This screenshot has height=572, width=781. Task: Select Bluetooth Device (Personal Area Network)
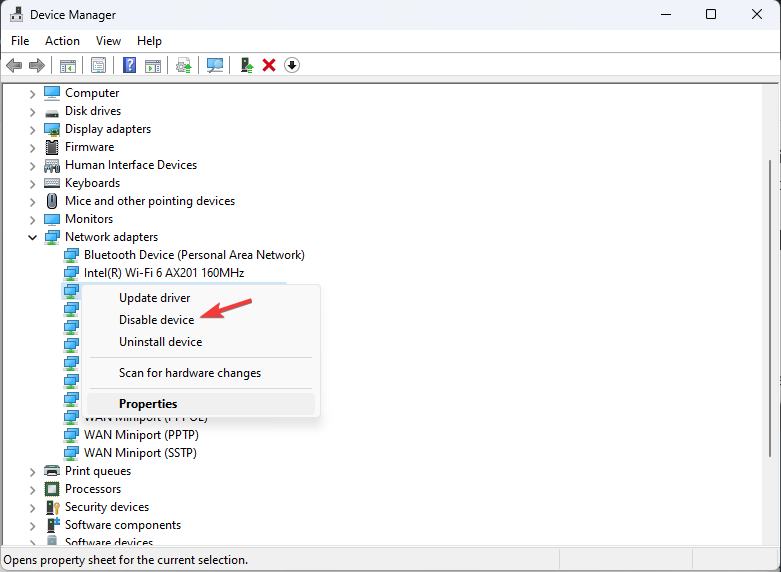point(194,255)
